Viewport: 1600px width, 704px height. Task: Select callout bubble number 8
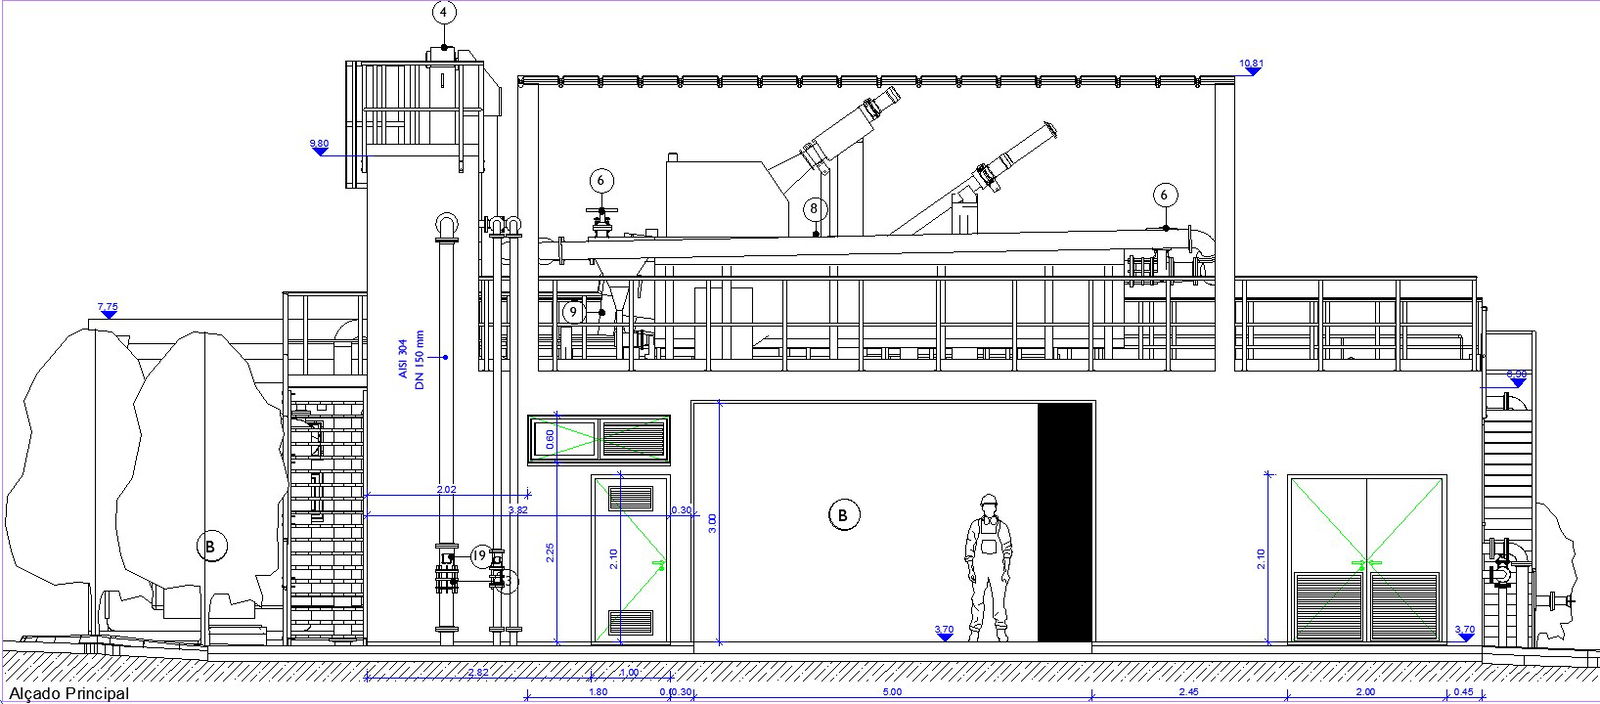[x=814, y=209]
